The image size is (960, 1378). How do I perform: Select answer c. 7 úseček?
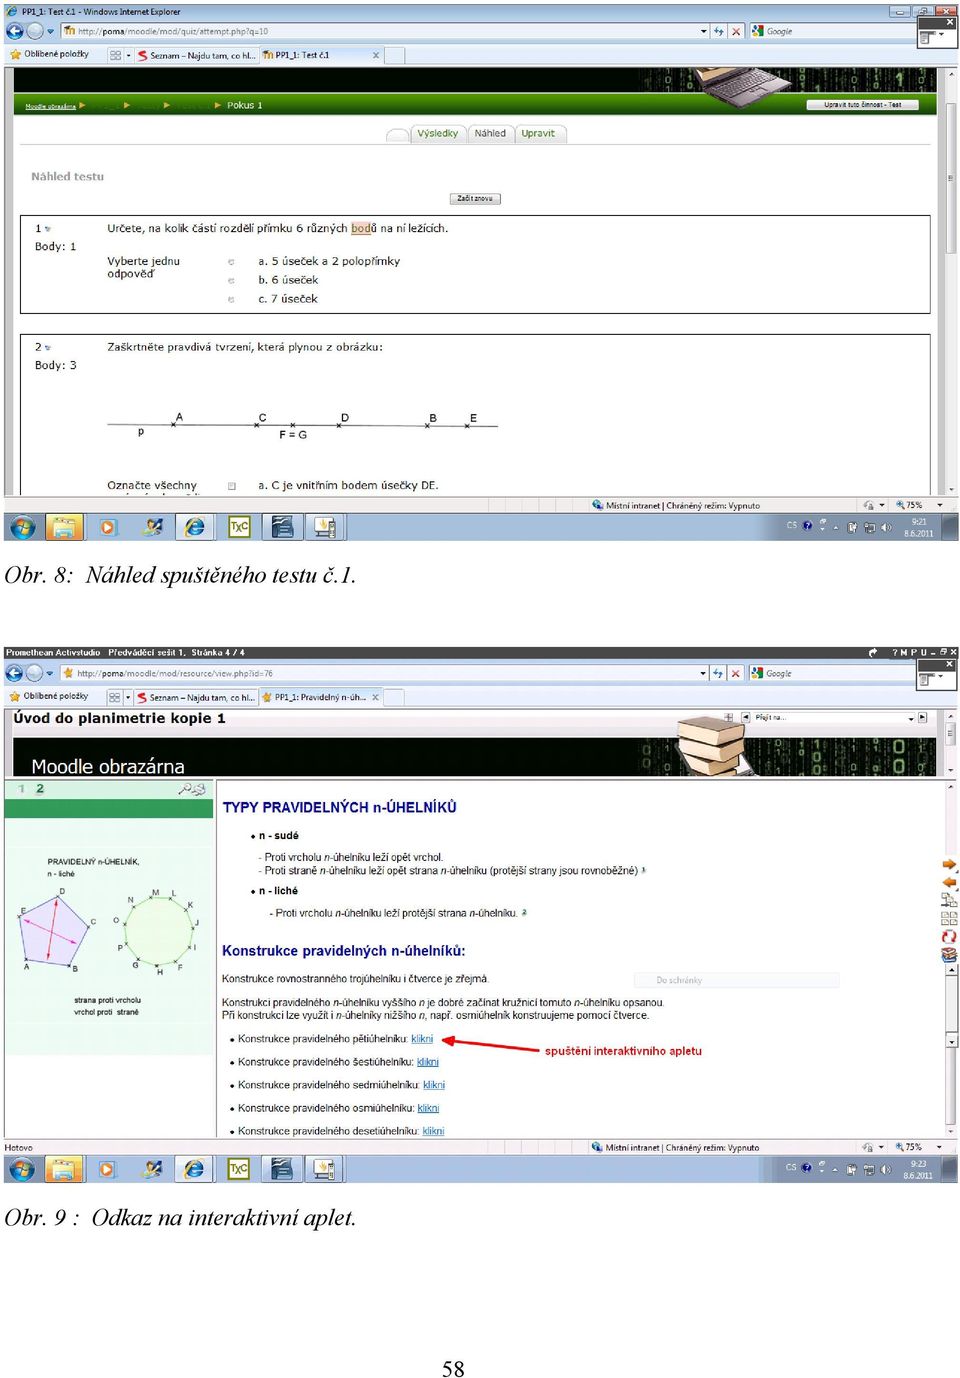tap(231, 299)
